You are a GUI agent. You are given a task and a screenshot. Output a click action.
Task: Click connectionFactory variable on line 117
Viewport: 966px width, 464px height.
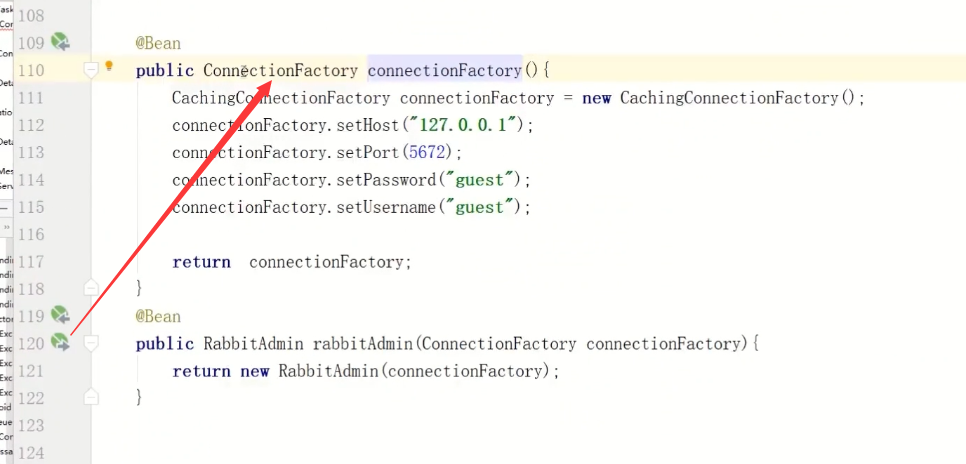coord(326,262)
